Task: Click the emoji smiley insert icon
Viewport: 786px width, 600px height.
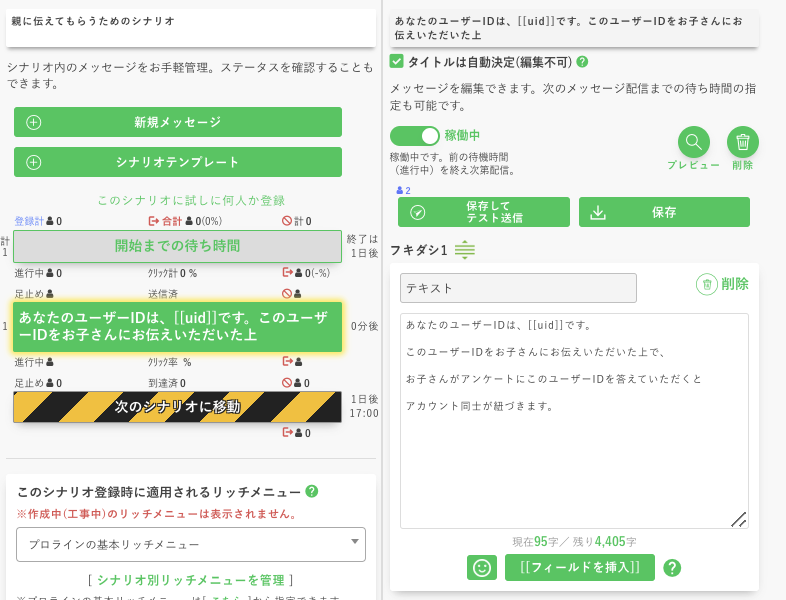Action: pos(482,567)
